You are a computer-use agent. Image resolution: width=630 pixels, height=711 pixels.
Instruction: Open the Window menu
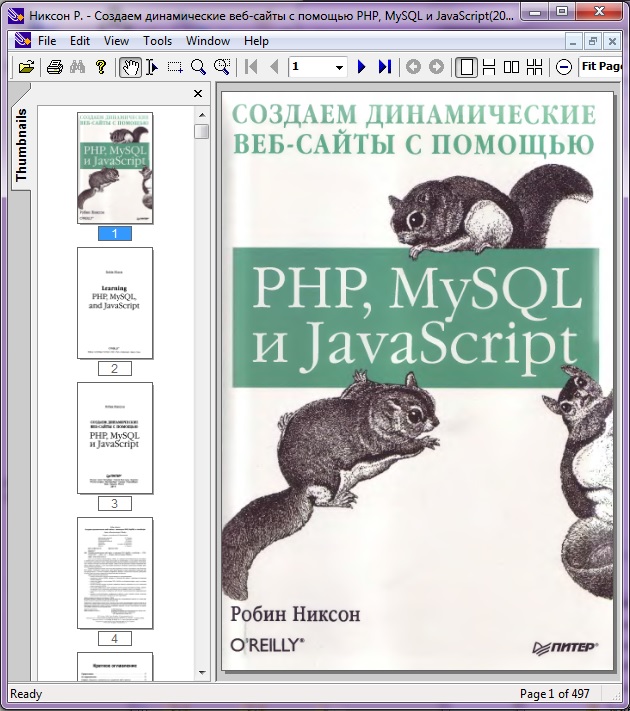pos(208,41)
